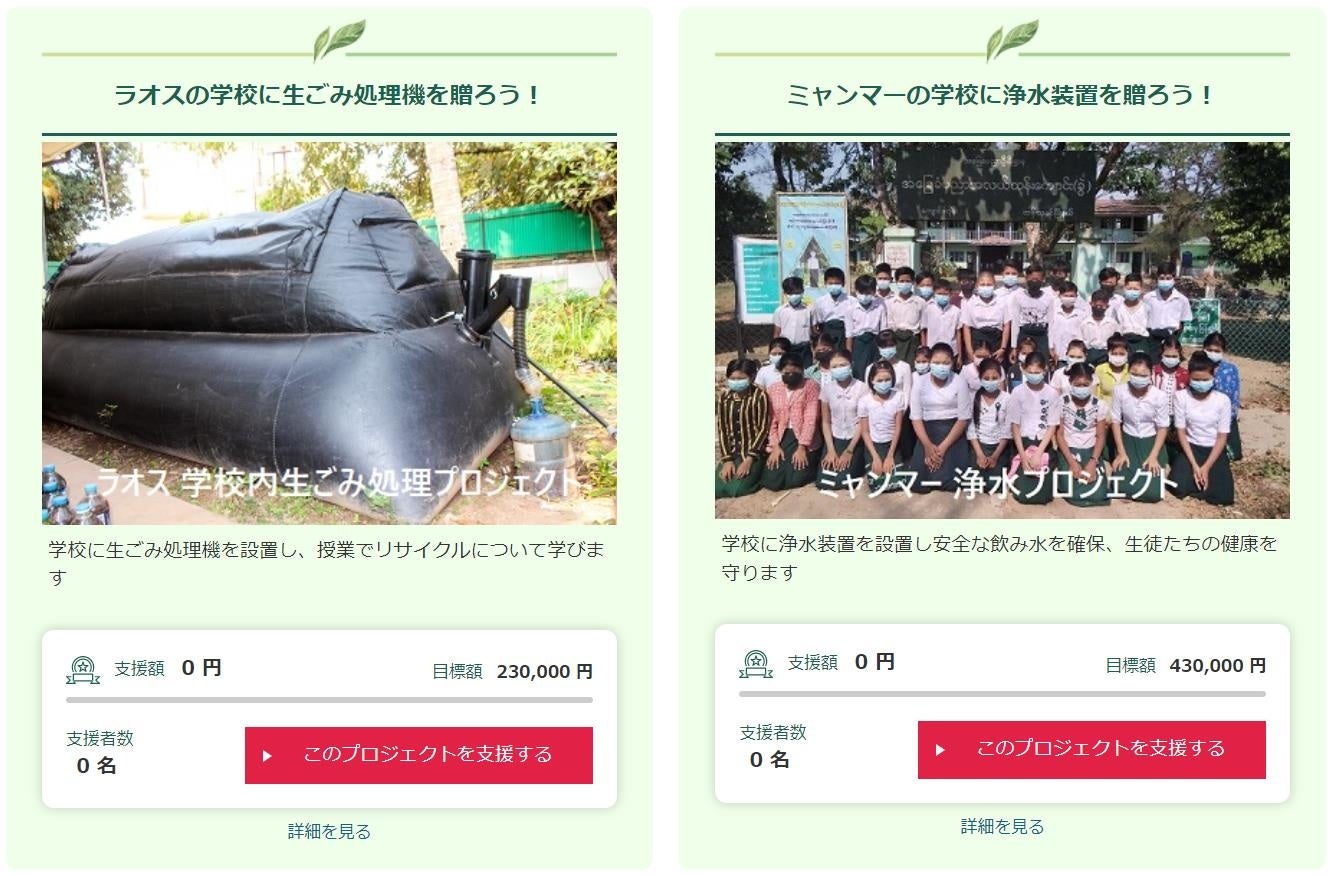Click the arrow icon on the Laos support button

point(267,756)
